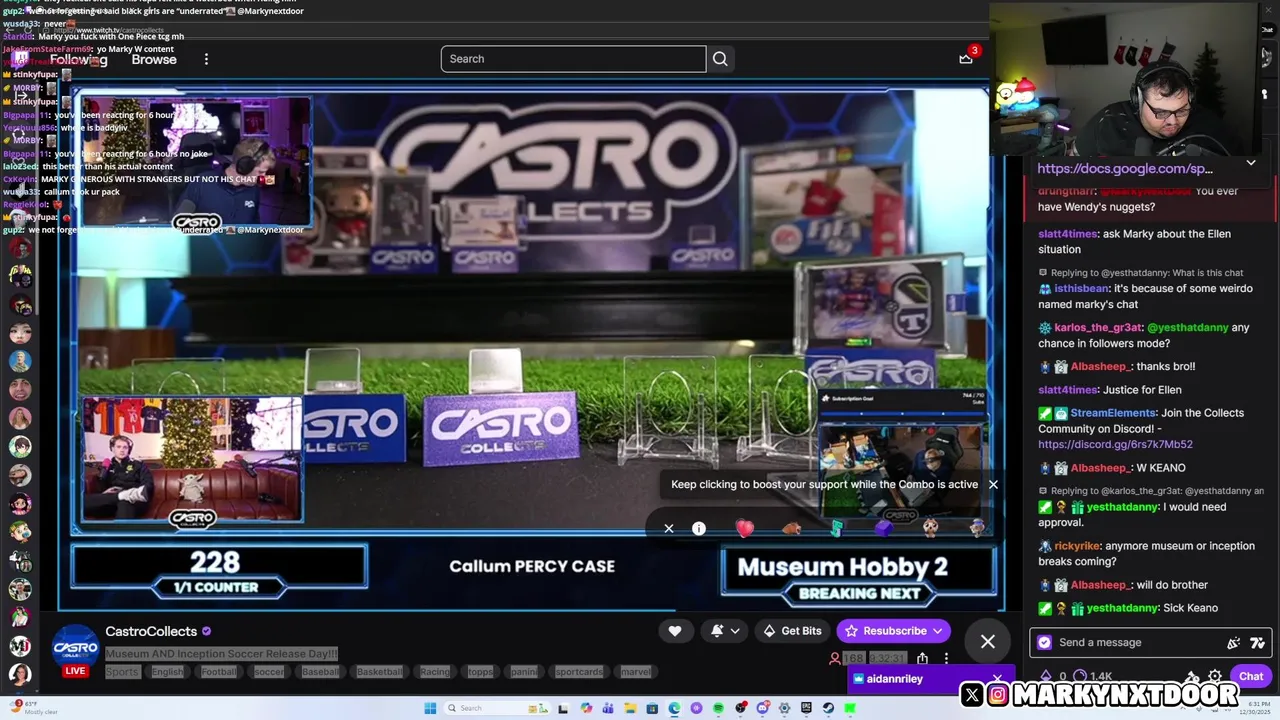Viewport: 1280px width, 720px height.
Task: Close the aidannriley banner
Action: pos(997,678)
